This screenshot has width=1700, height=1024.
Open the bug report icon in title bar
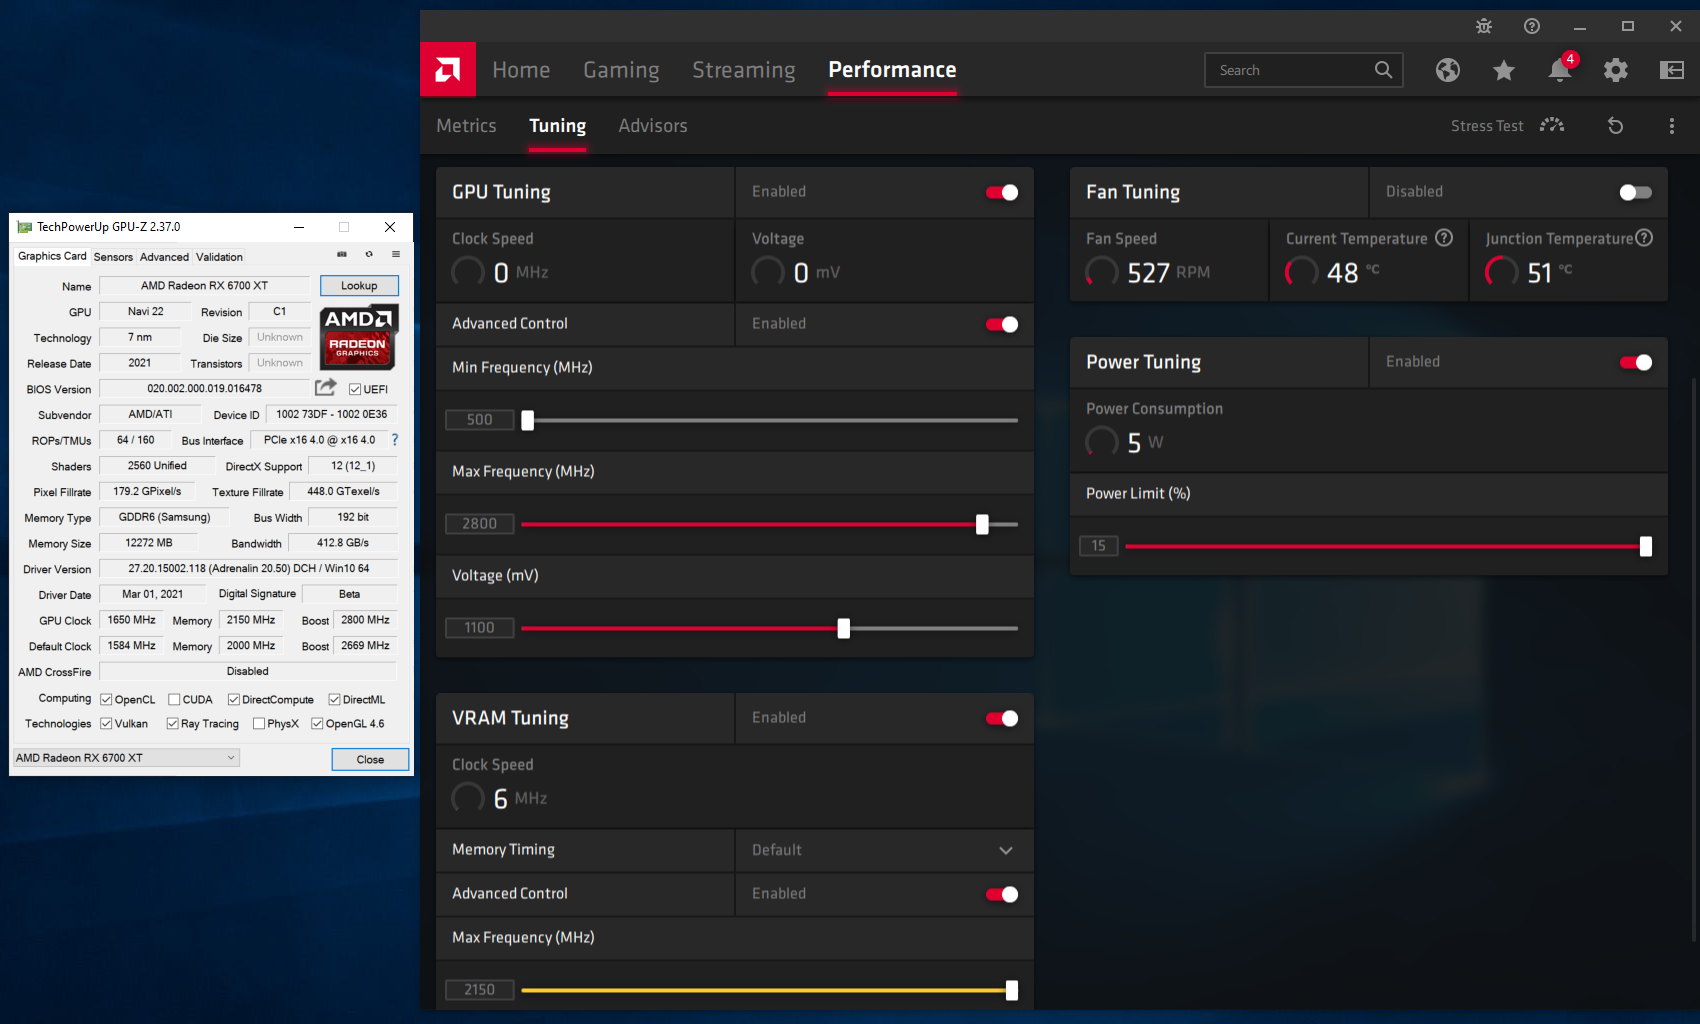pyautogui.click(x=1484, y=26)
